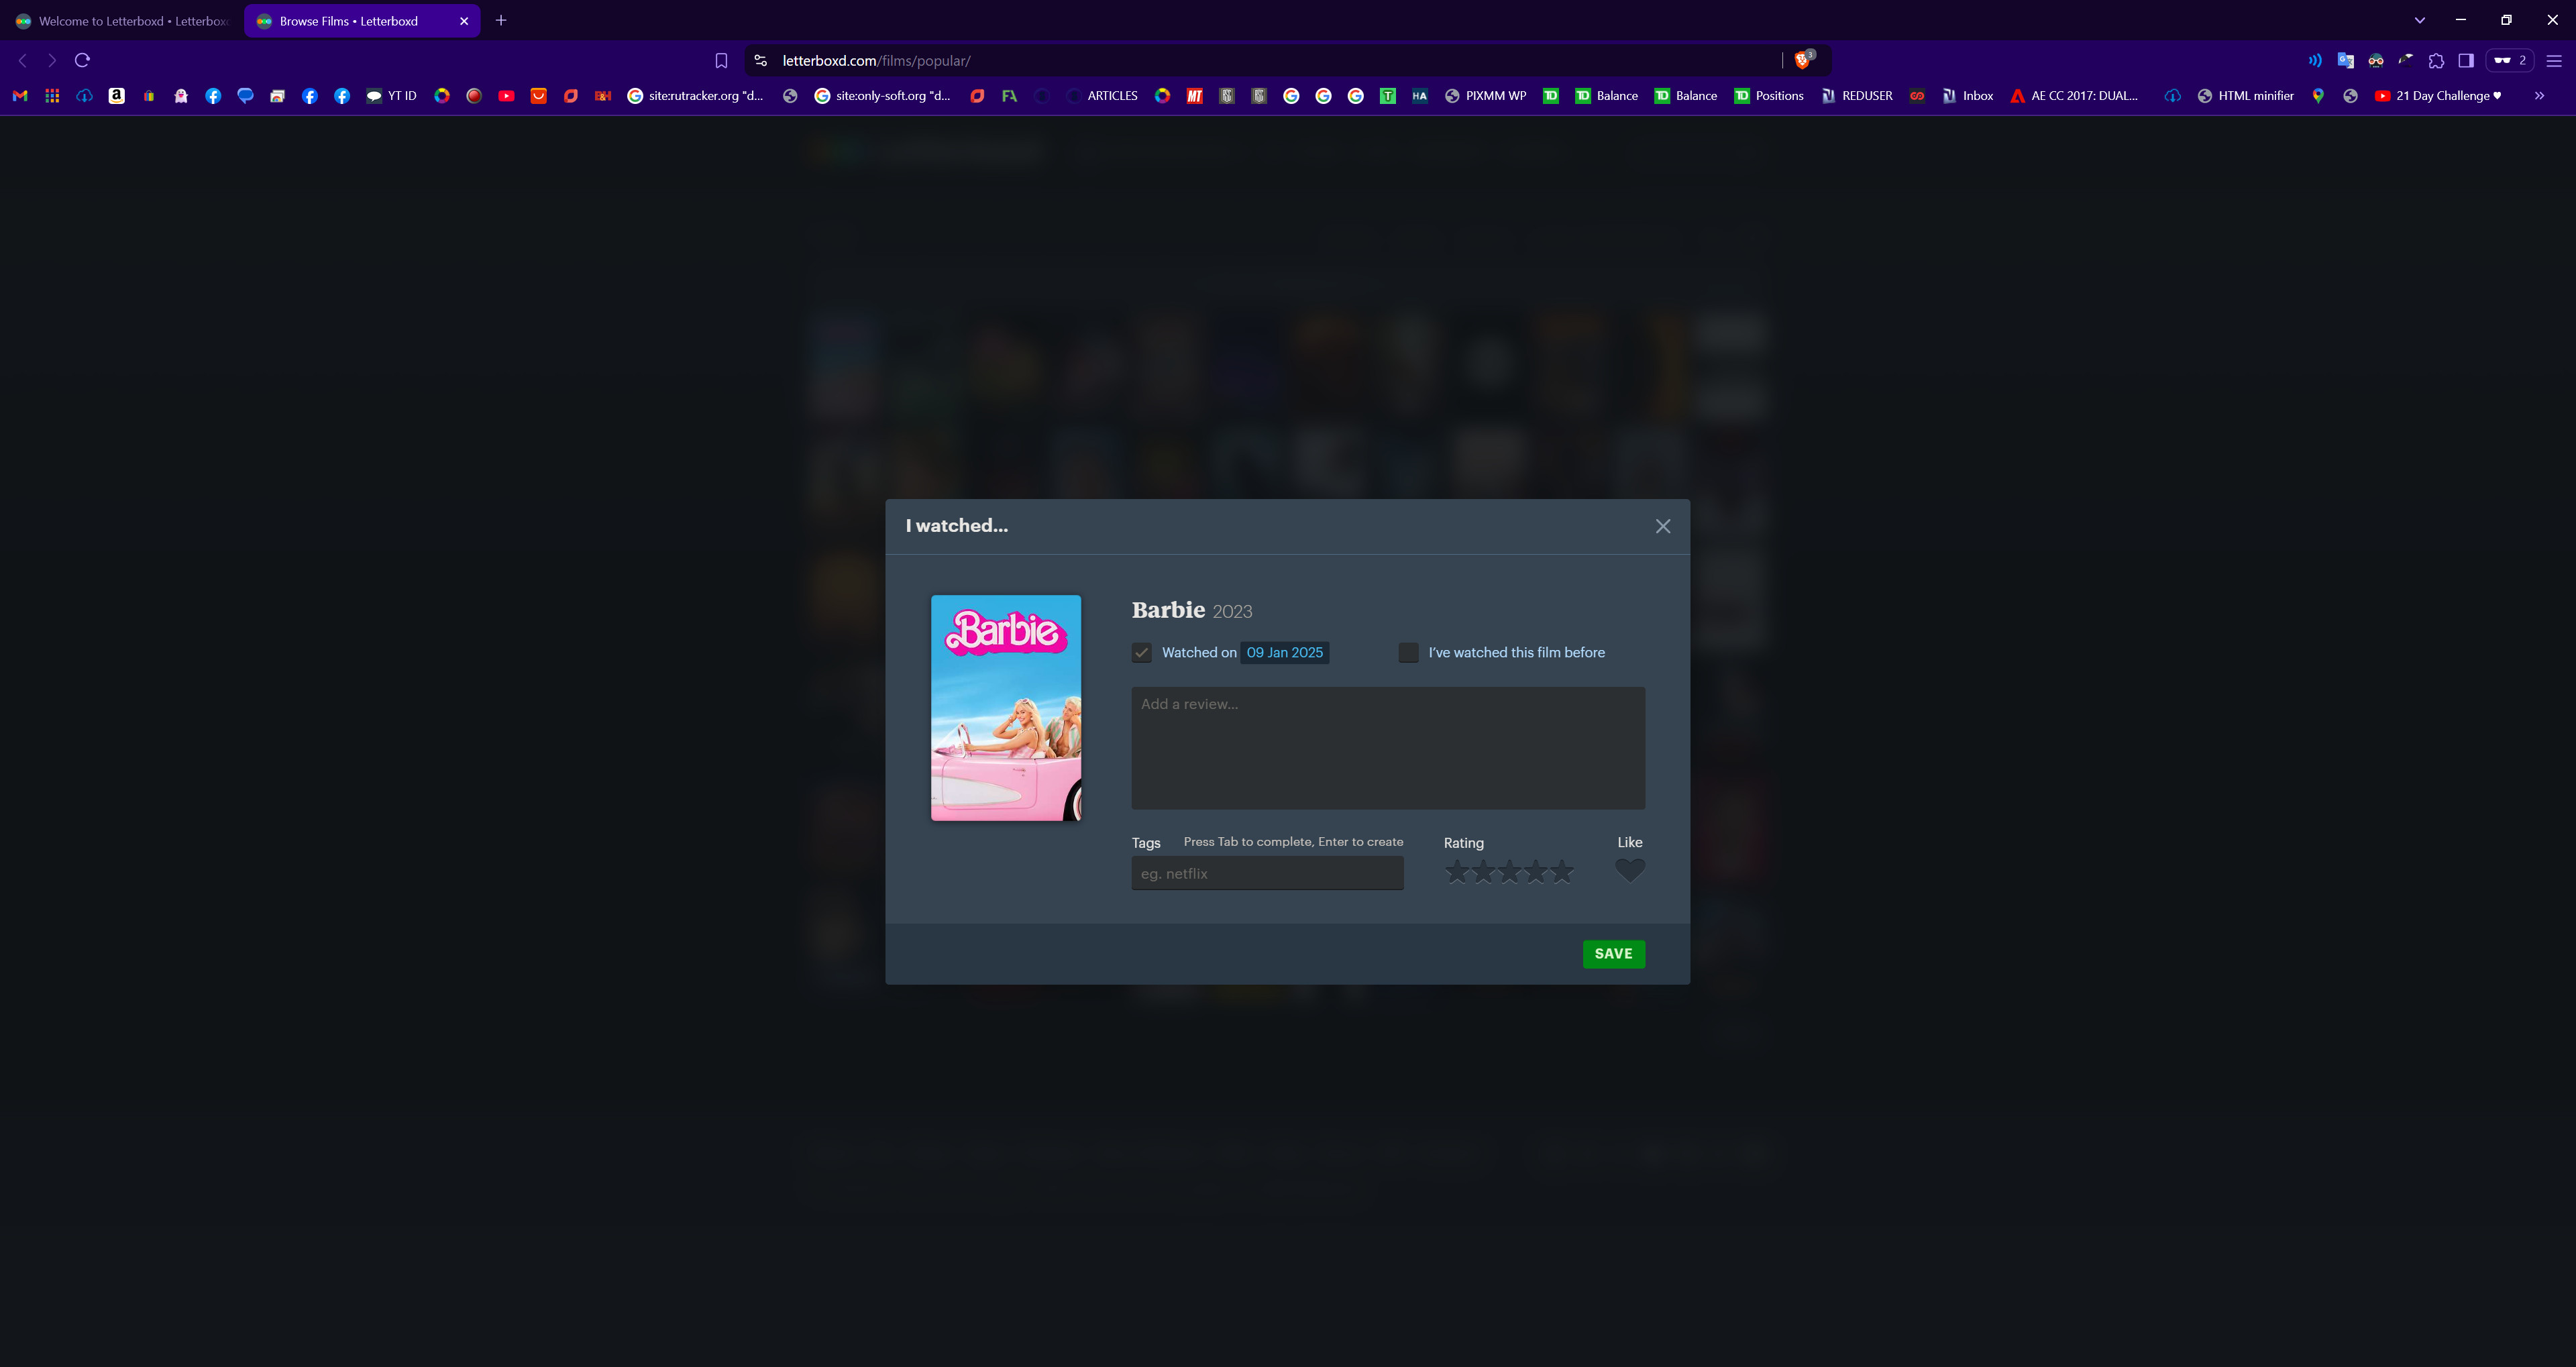Image resolution: width=2576 pixels, height=1367 pixels.
Task: Click the Barbie poster thumbnail
Action: pyautogui.click(x=1006, y=708)
